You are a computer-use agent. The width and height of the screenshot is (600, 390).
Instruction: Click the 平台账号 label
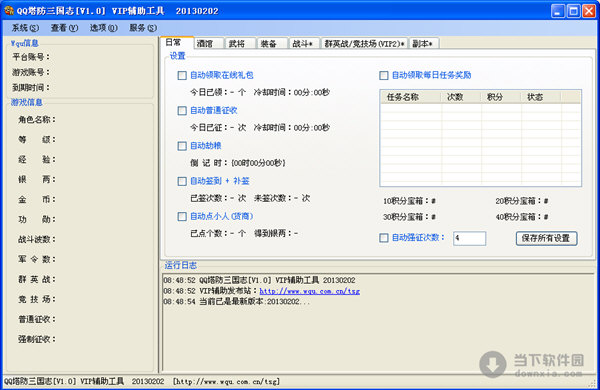click(x=31, y=57)
